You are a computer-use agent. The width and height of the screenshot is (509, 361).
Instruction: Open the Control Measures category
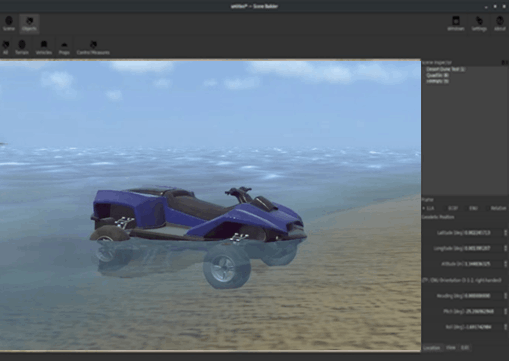pos(93,48)
